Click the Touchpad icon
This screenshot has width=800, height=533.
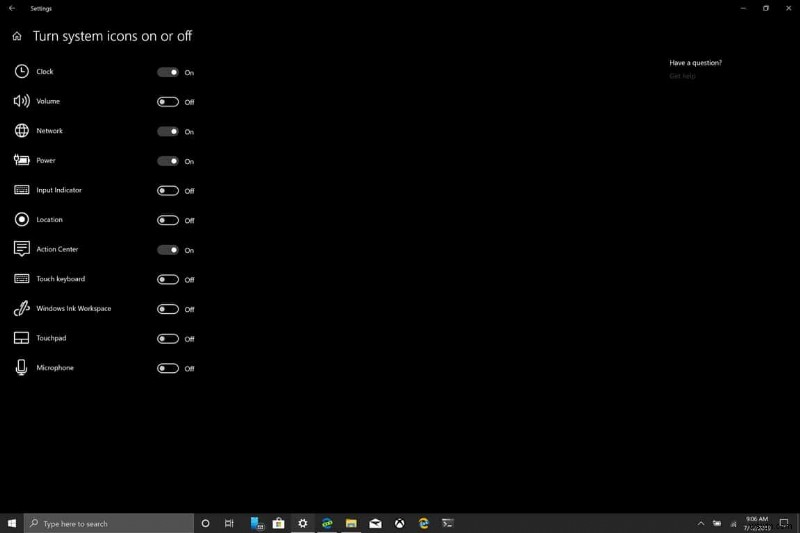[21, 338]
